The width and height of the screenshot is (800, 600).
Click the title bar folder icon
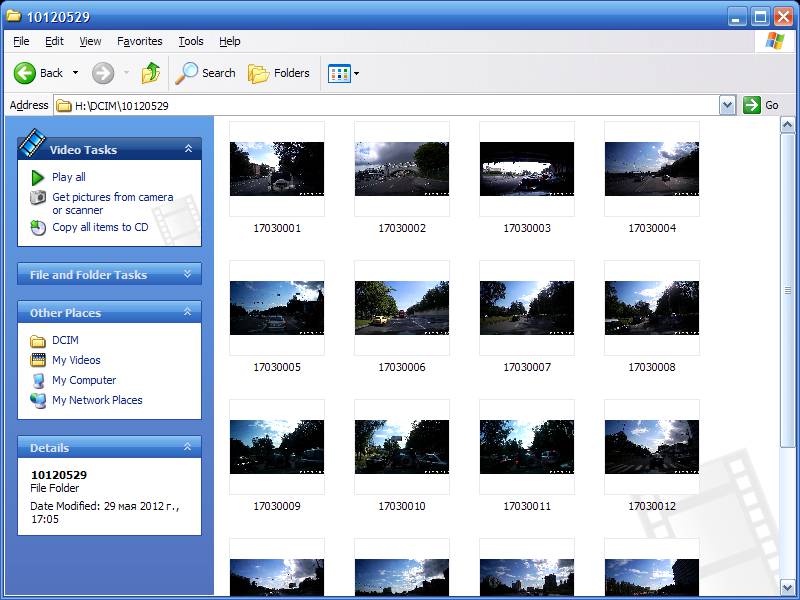click(13, 16)
